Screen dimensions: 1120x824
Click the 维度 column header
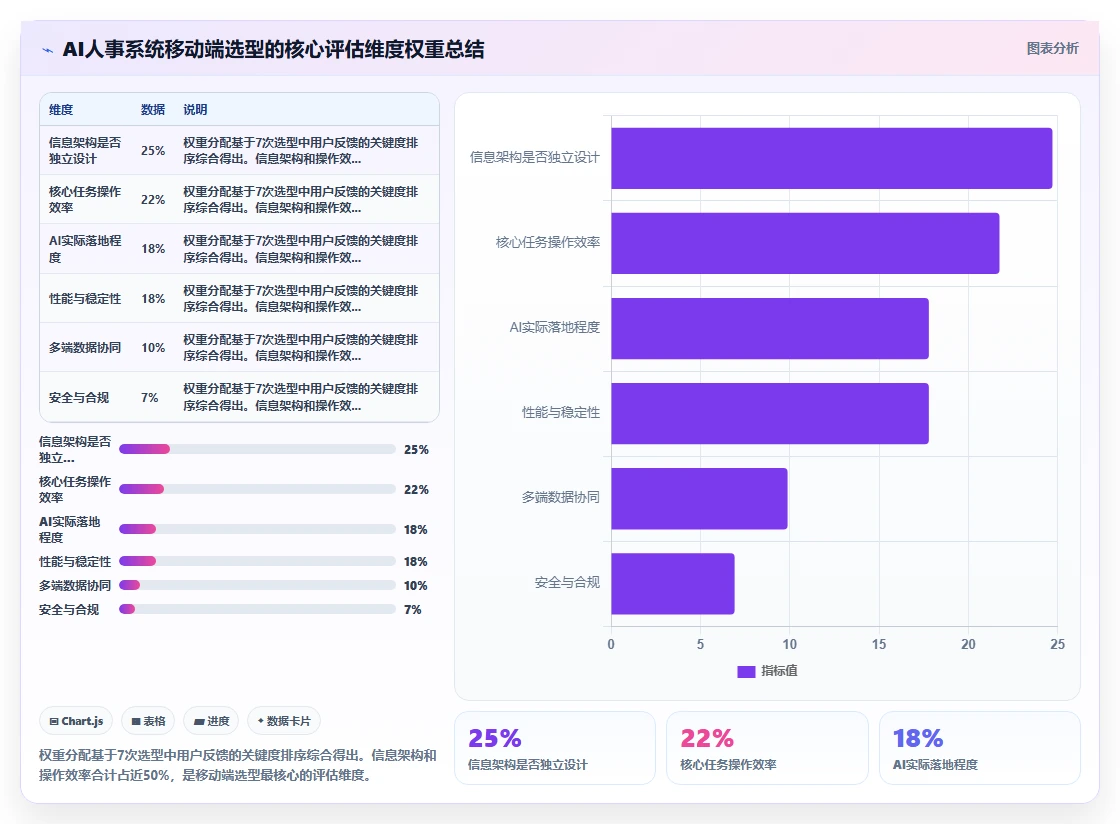click(x=61, y=109)
